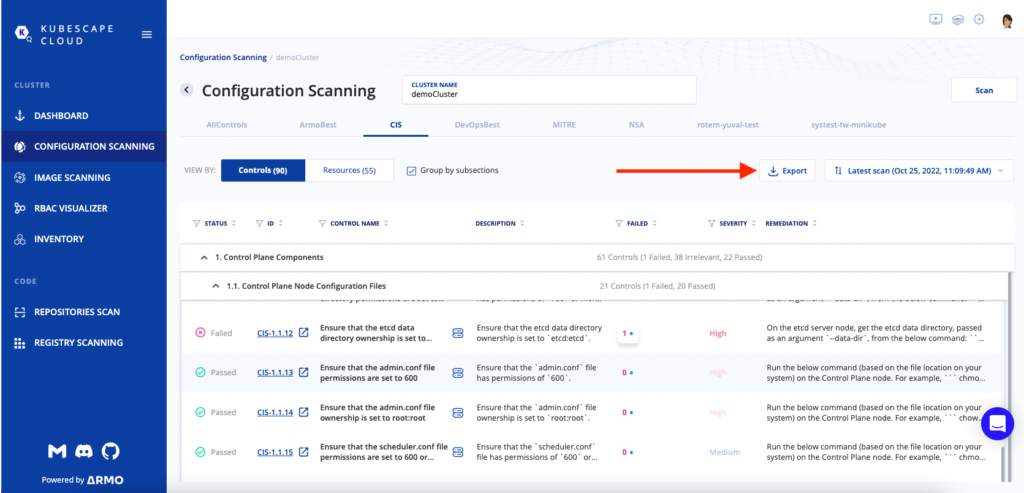Switch to the MITRE tab
The image size is (1024, 493).
564,125
